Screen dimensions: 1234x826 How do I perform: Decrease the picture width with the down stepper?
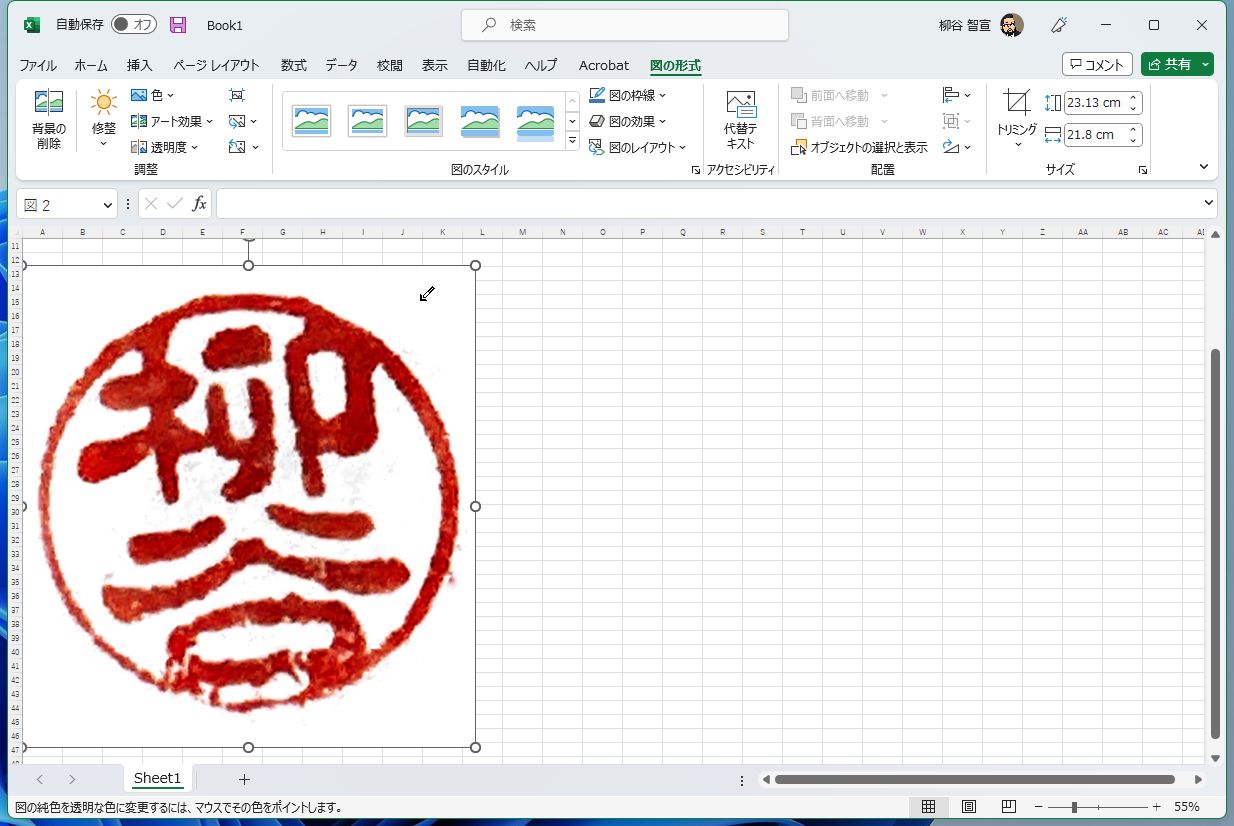(x=1133, y=140)
